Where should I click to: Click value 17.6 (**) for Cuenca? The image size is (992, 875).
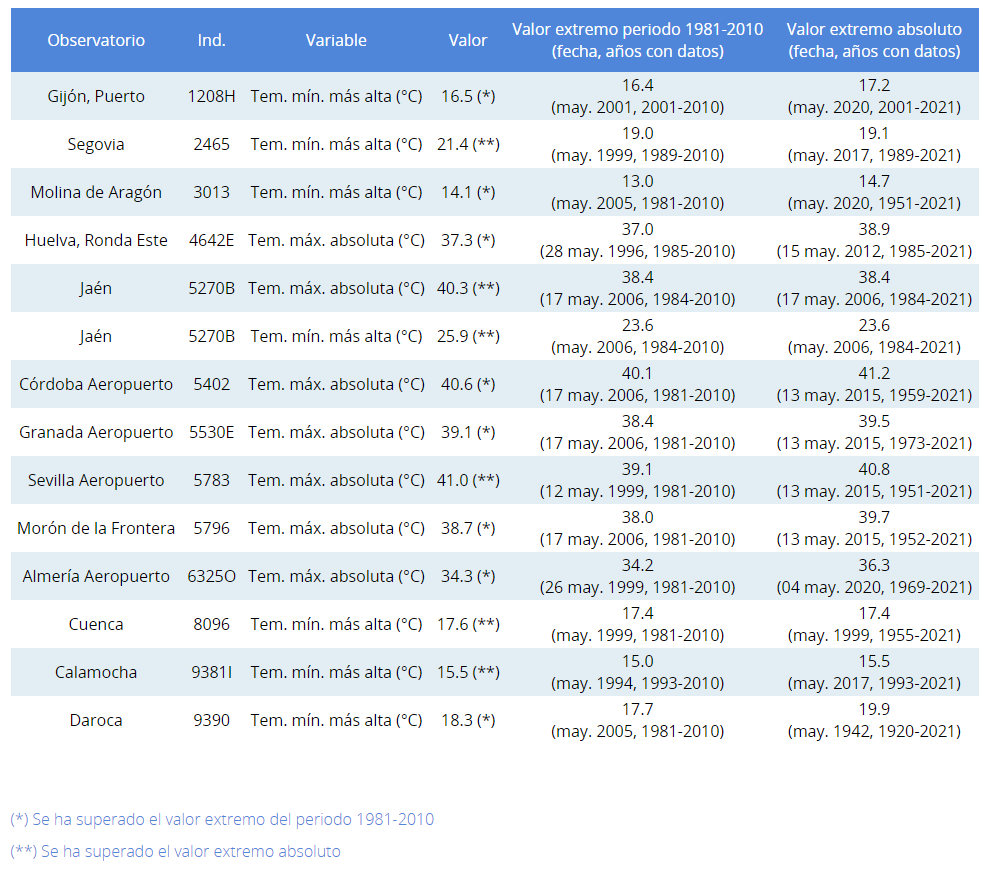point(468,625)
